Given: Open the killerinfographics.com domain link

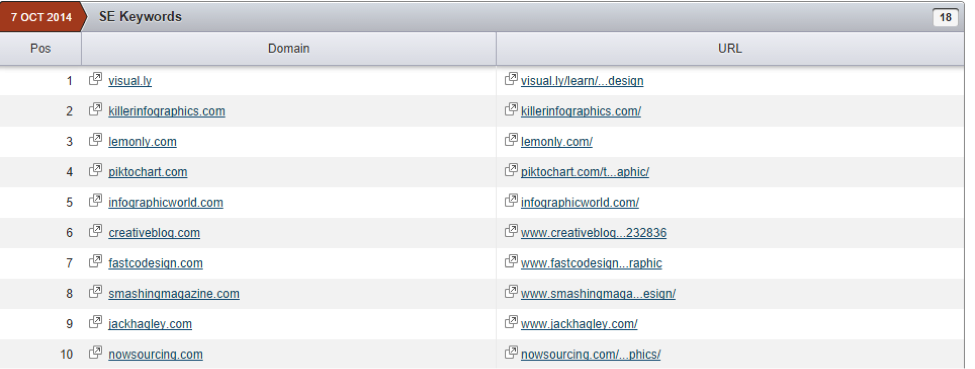Looking at the screenshot, I should coord(167,111).
